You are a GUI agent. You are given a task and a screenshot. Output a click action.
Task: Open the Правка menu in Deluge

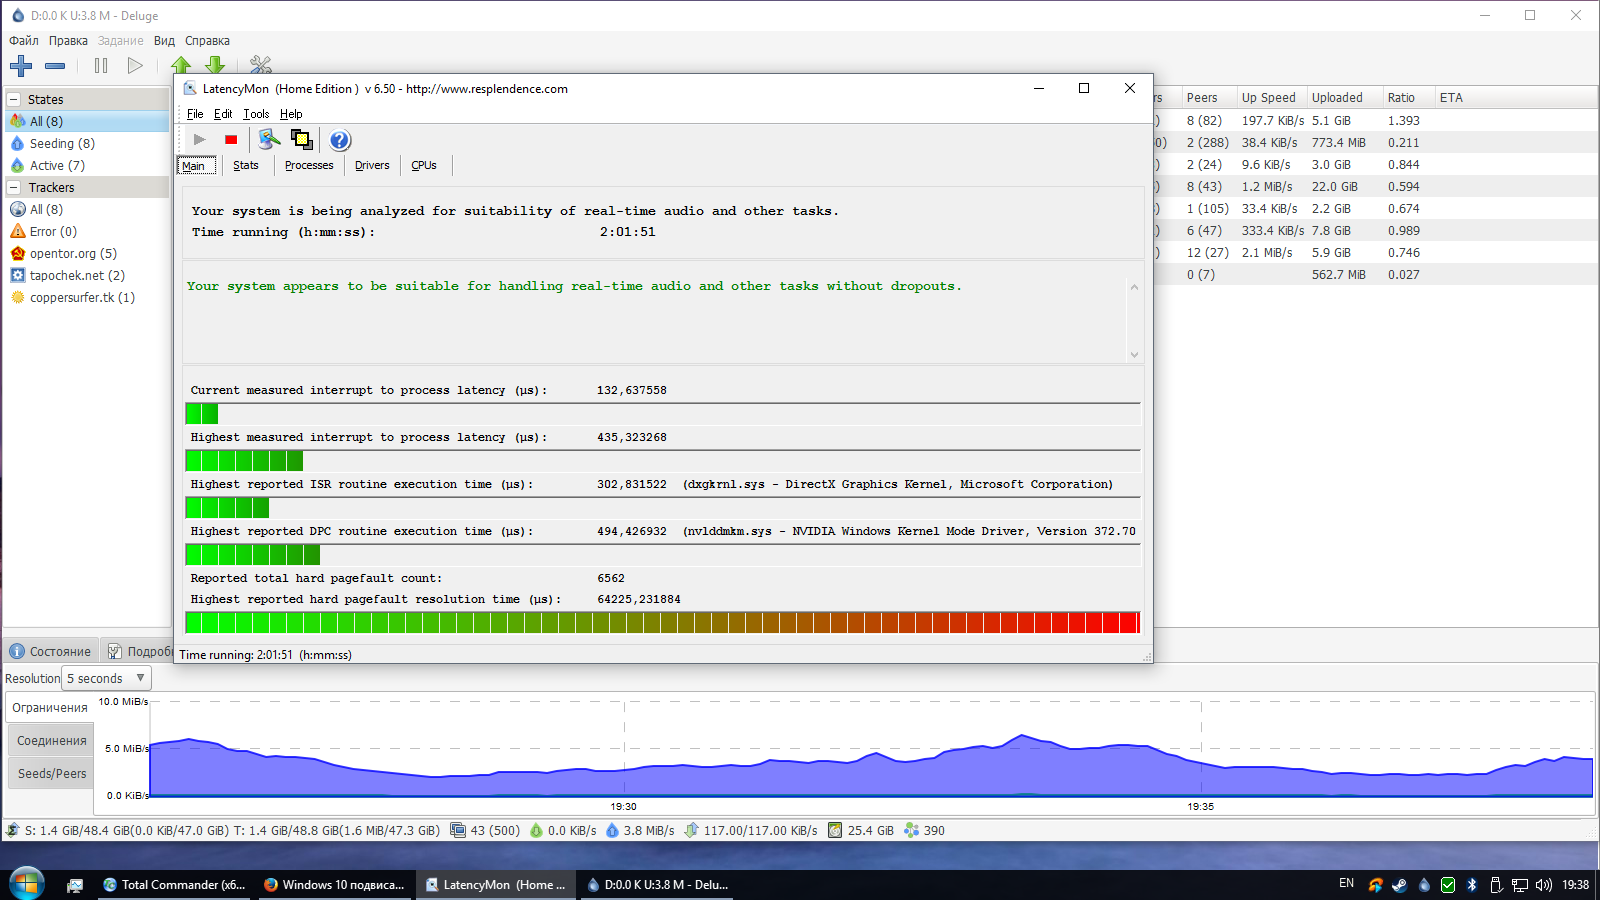(68, 41)
